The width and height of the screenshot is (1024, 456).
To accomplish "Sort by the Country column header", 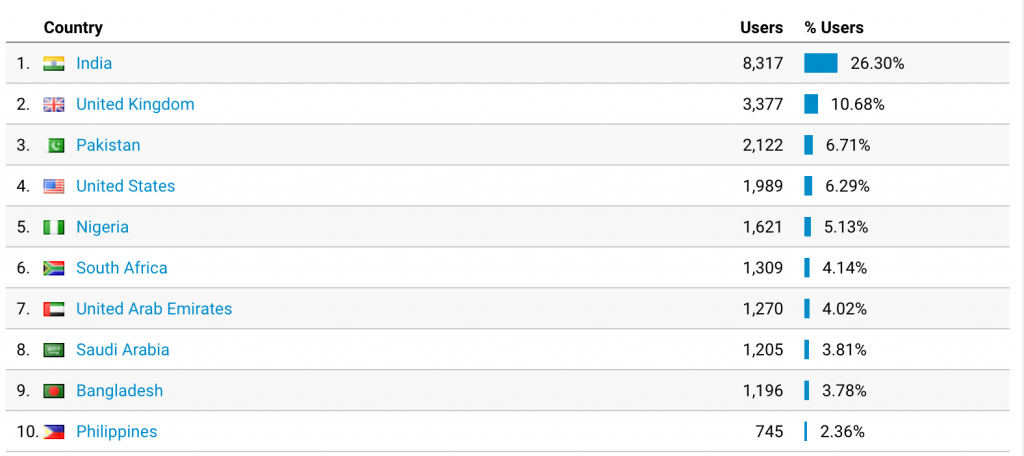I will (x=73, y=28).
